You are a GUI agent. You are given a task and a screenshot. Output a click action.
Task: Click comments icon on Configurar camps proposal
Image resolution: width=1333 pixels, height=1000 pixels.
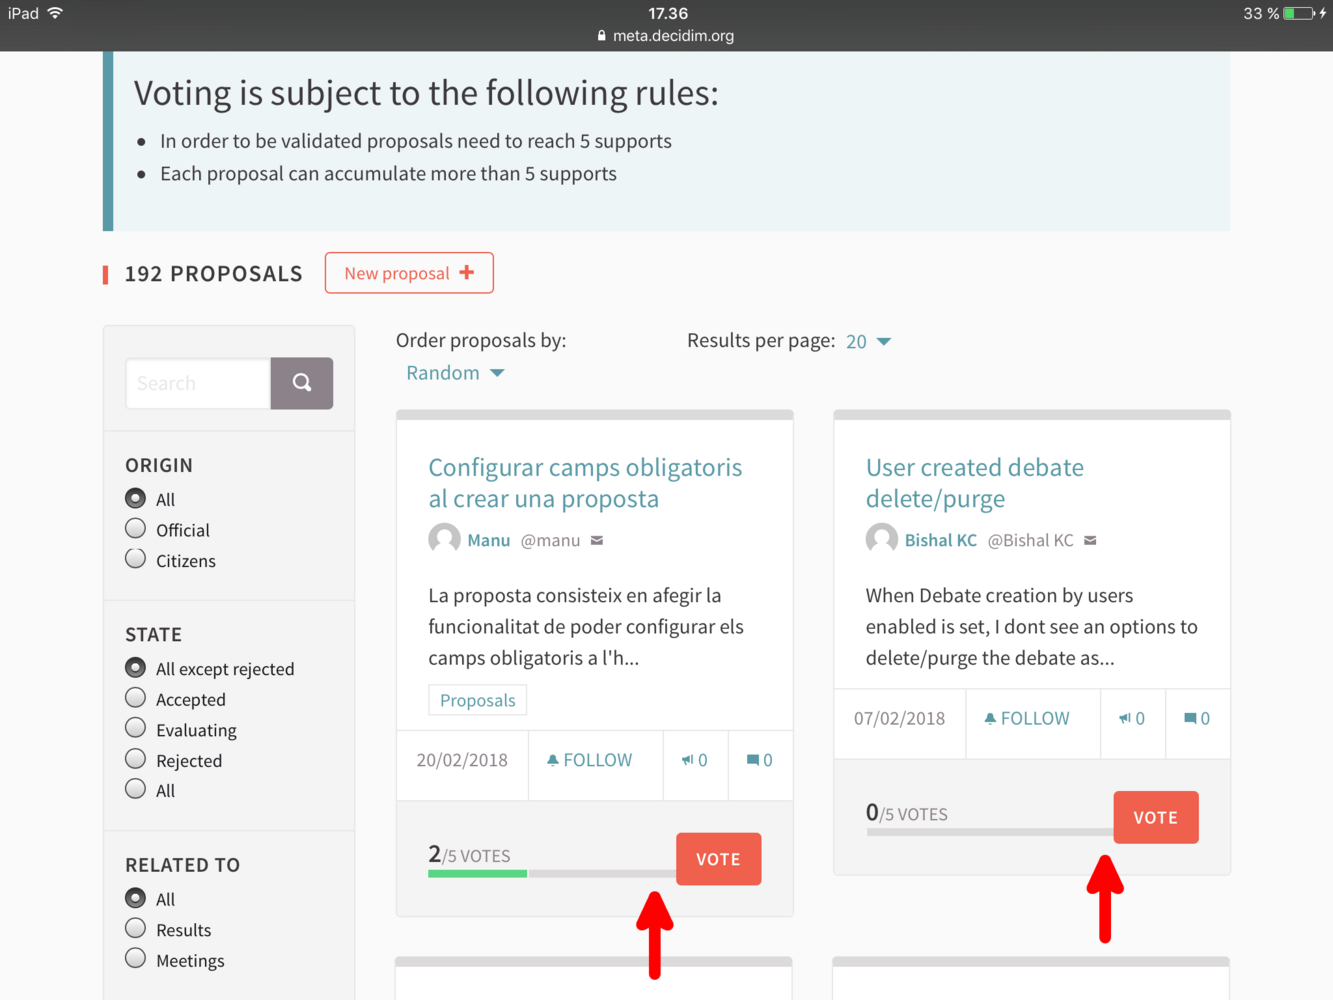pyautogui.click(x=753, y=760)
